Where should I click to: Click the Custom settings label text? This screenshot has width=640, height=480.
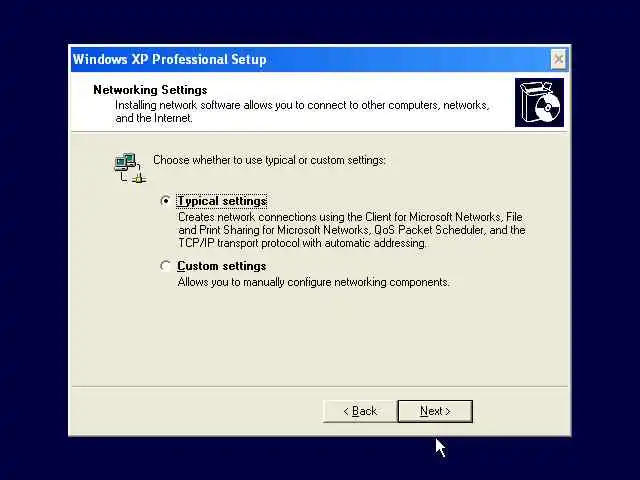[x=222, y=266]
